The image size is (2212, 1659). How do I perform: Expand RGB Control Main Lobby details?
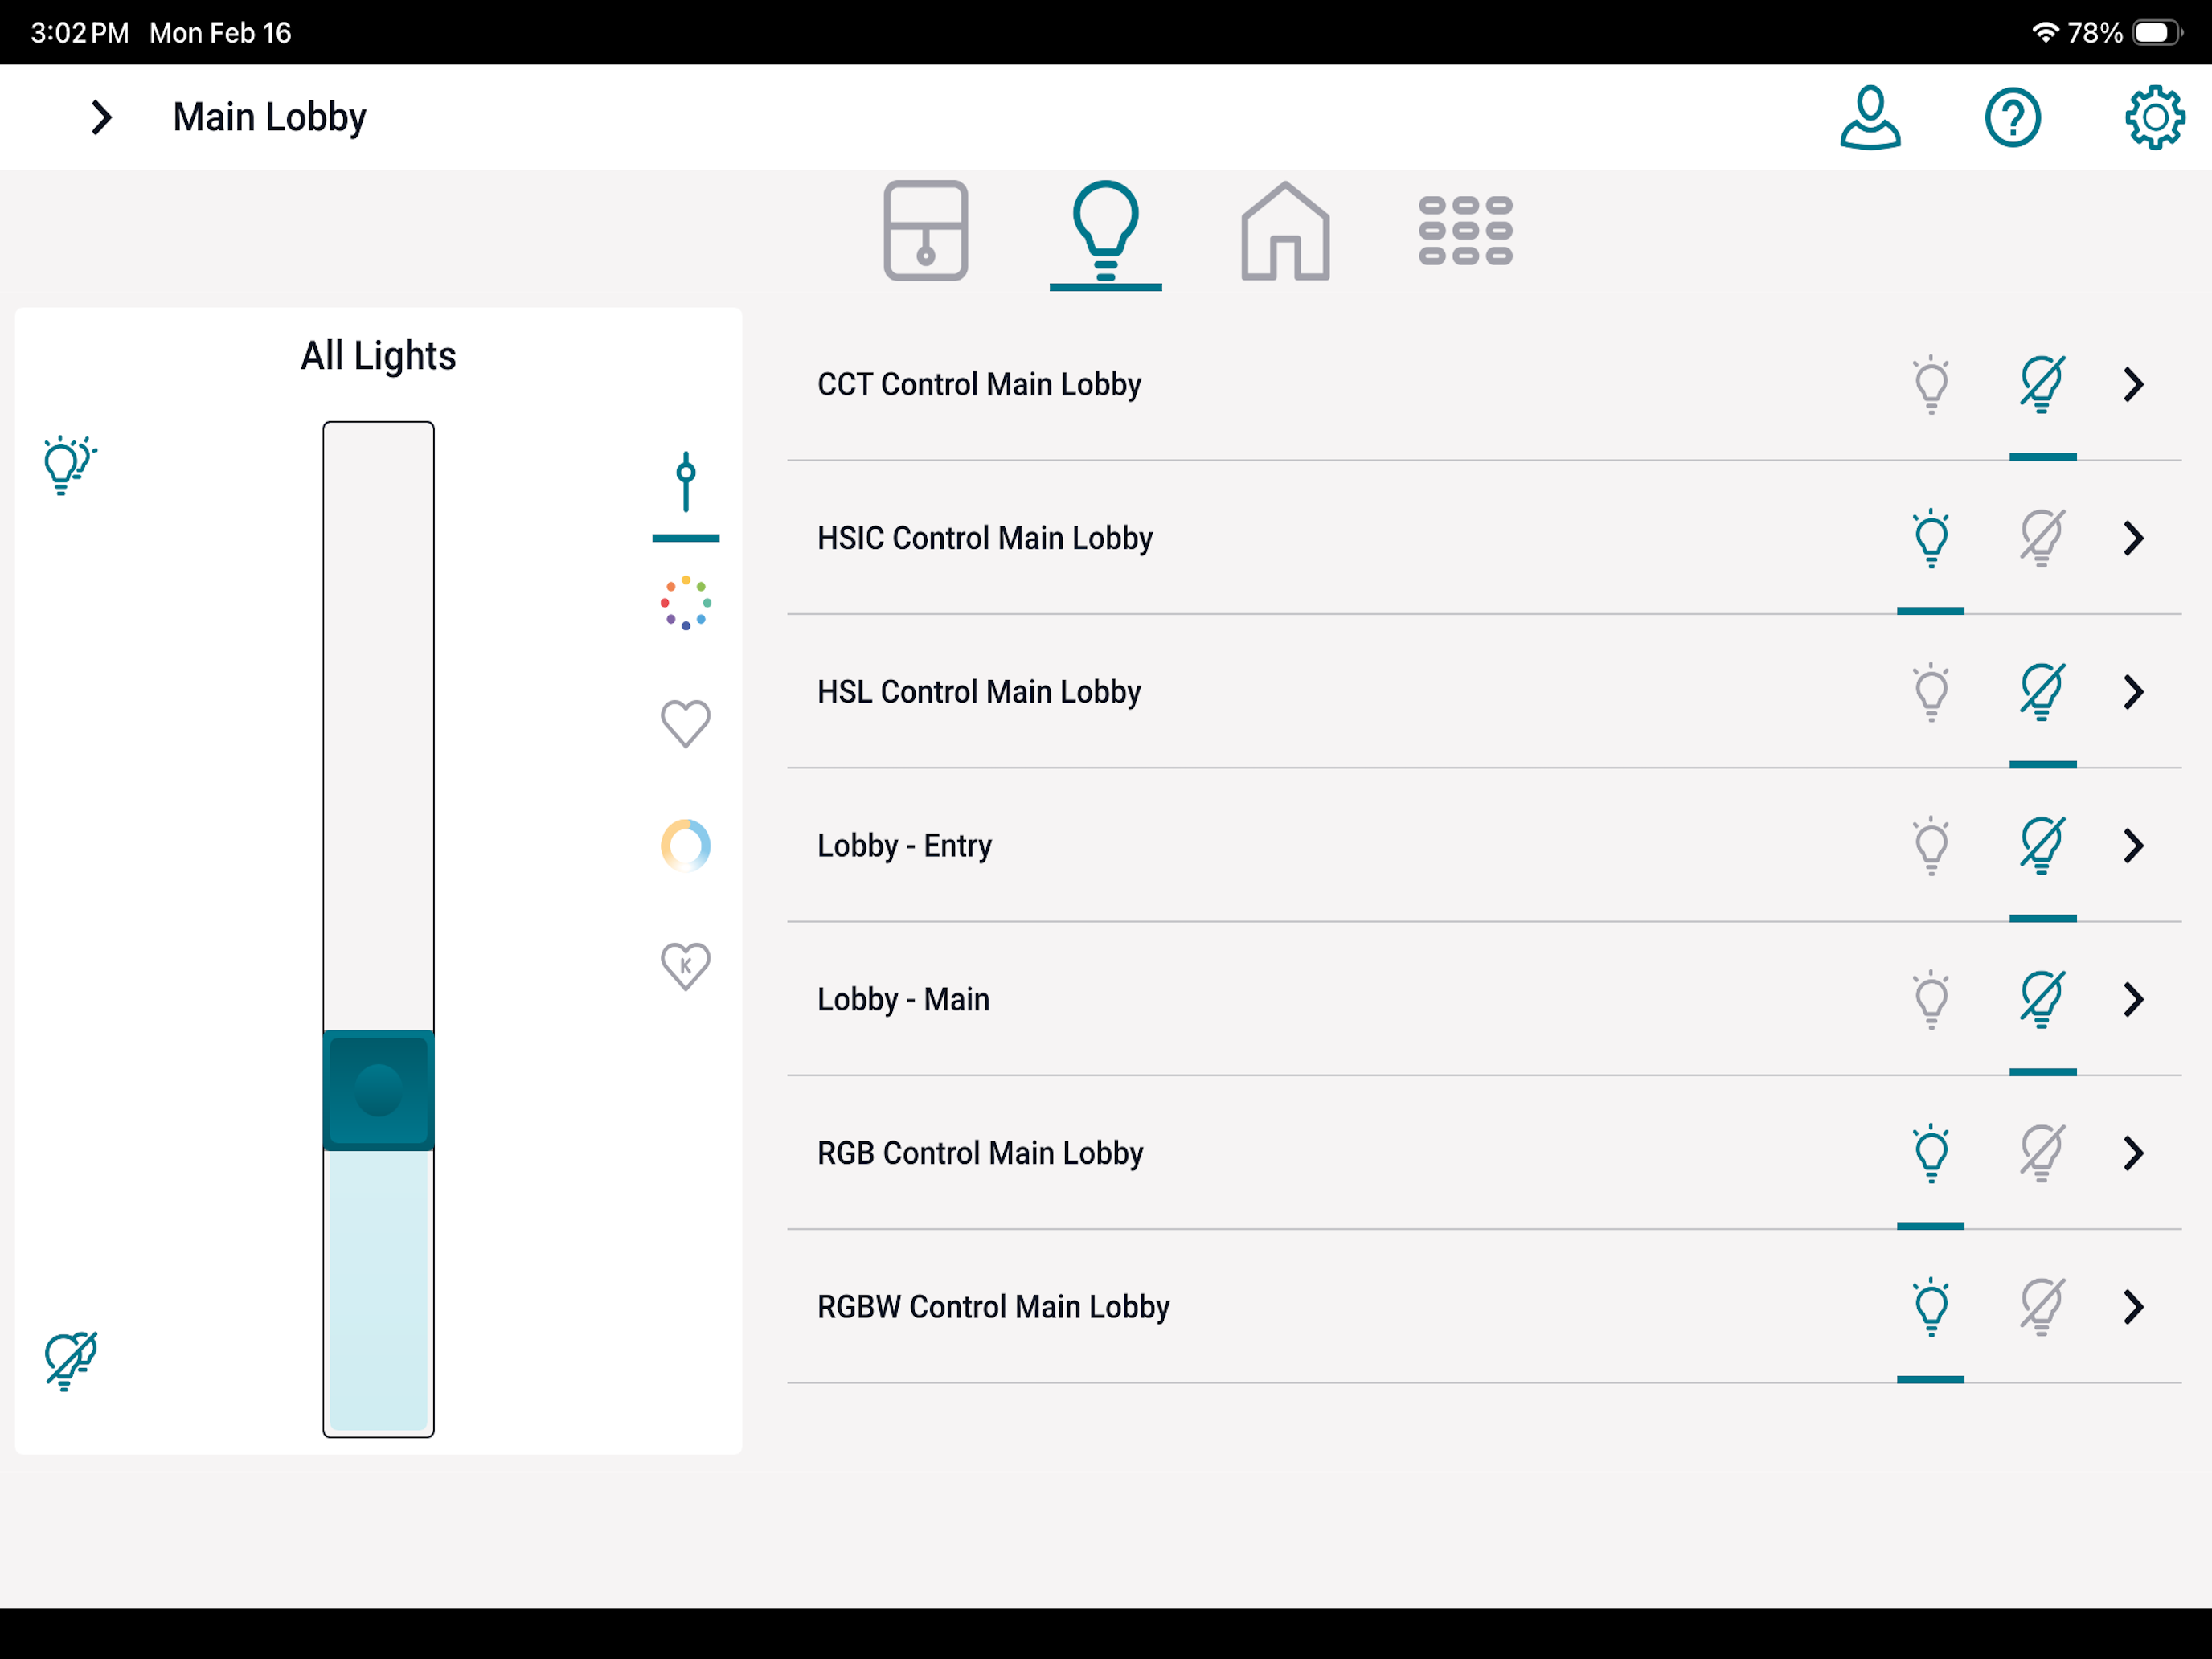pos(2133,1154)
